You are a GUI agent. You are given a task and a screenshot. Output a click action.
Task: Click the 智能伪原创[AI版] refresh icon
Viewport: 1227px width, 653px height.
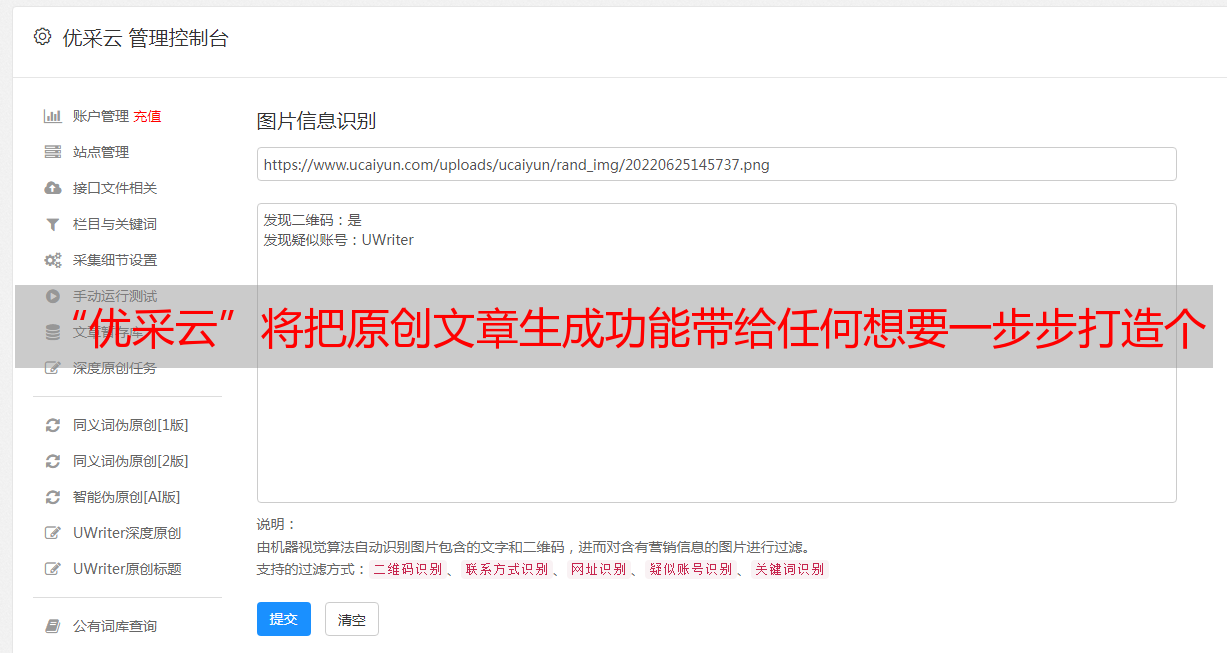pyautogui.click(x=53, y=497)
